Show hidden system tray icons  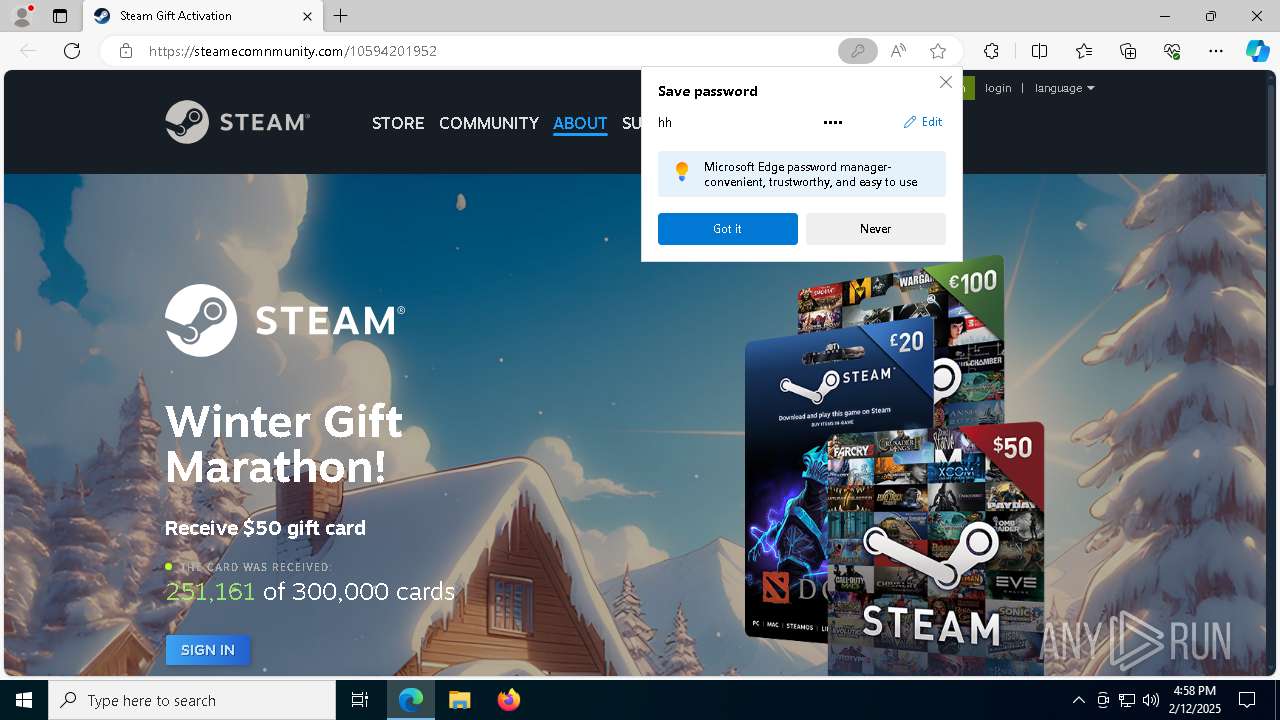point(1078,700)
